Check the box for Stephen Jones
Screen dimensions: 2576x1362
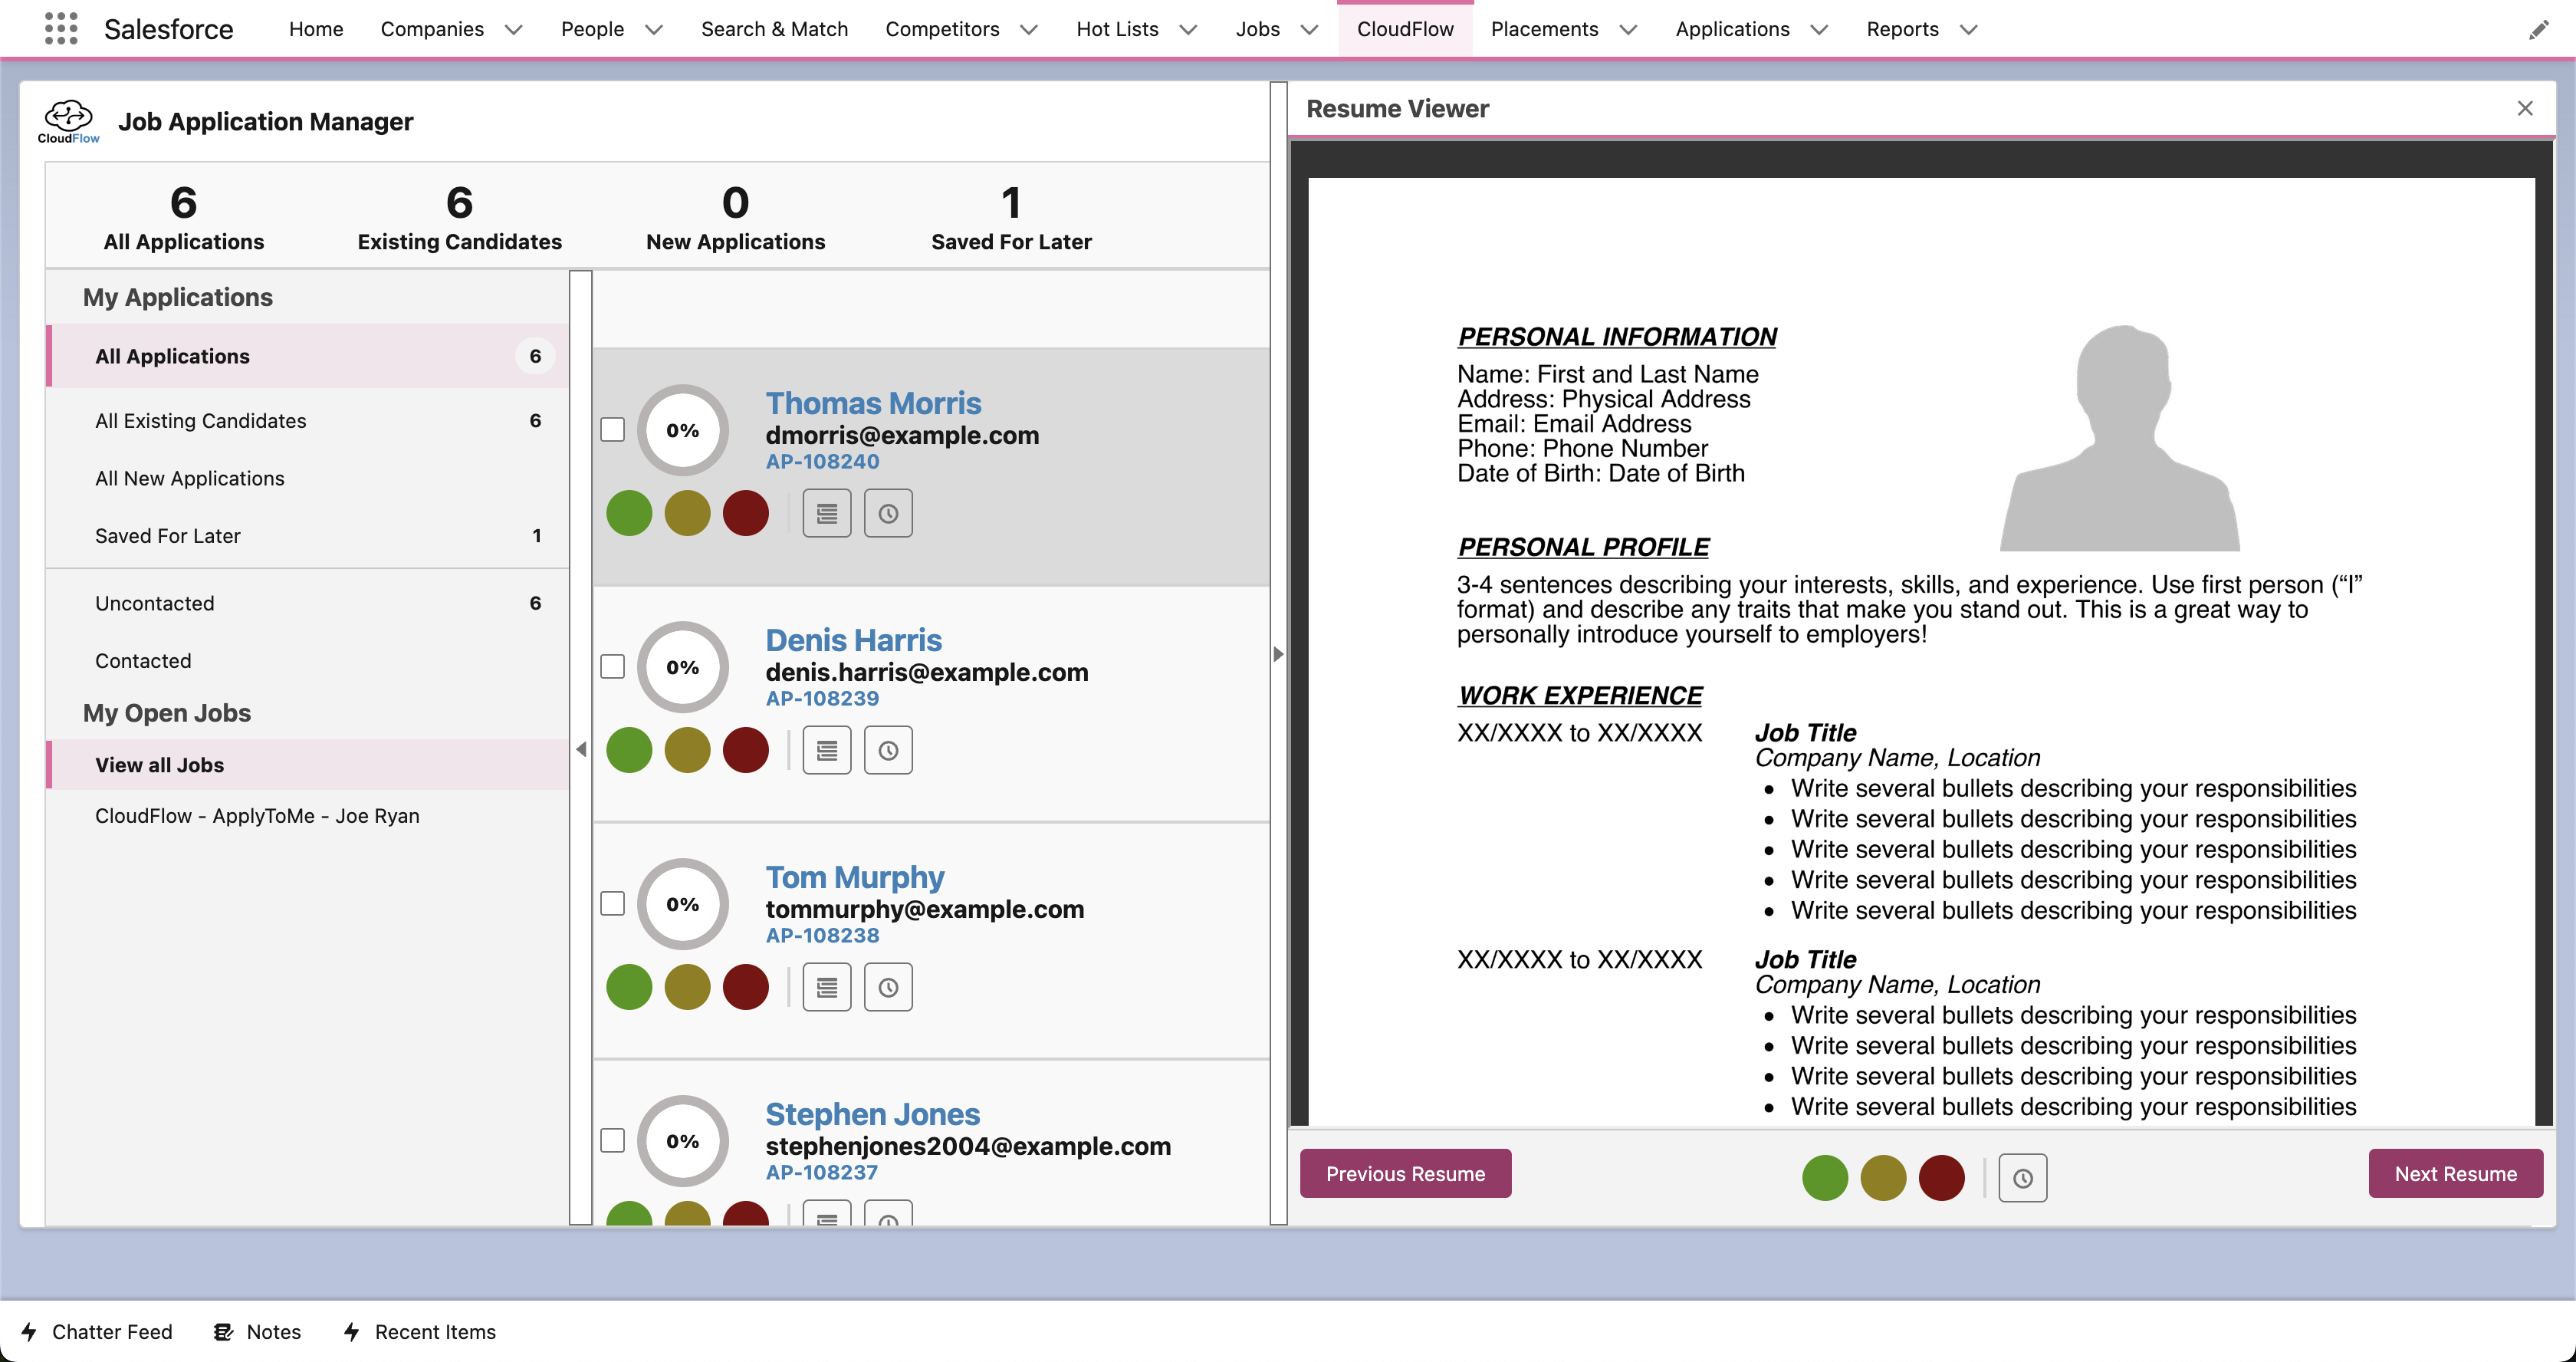pyautogui.click(x=612, y=1141)
